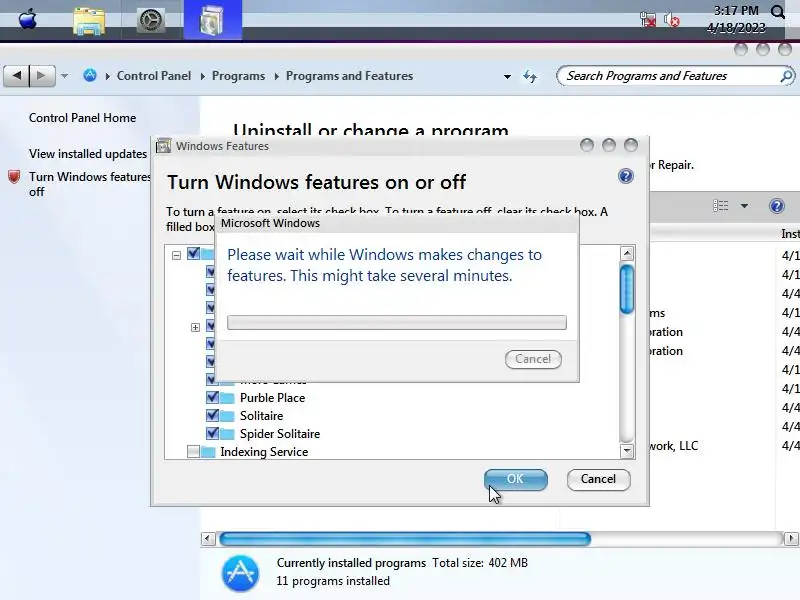Click Cancel in Windows Features dialog
The height and width of the screenshot is (600, 800).
[x=598, y=480]
